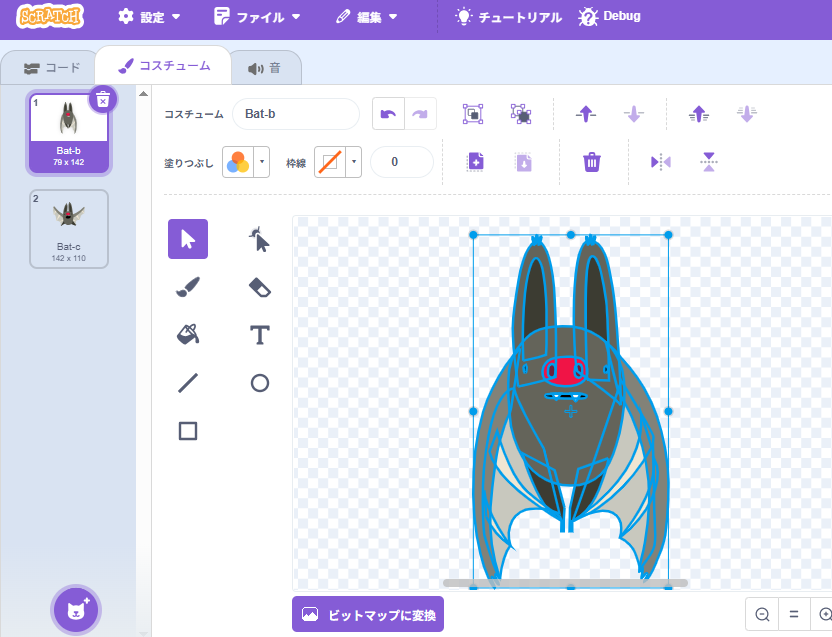Open the 設定 settings menu
This screenshot has width=832, height=637.
coord(149,17)
